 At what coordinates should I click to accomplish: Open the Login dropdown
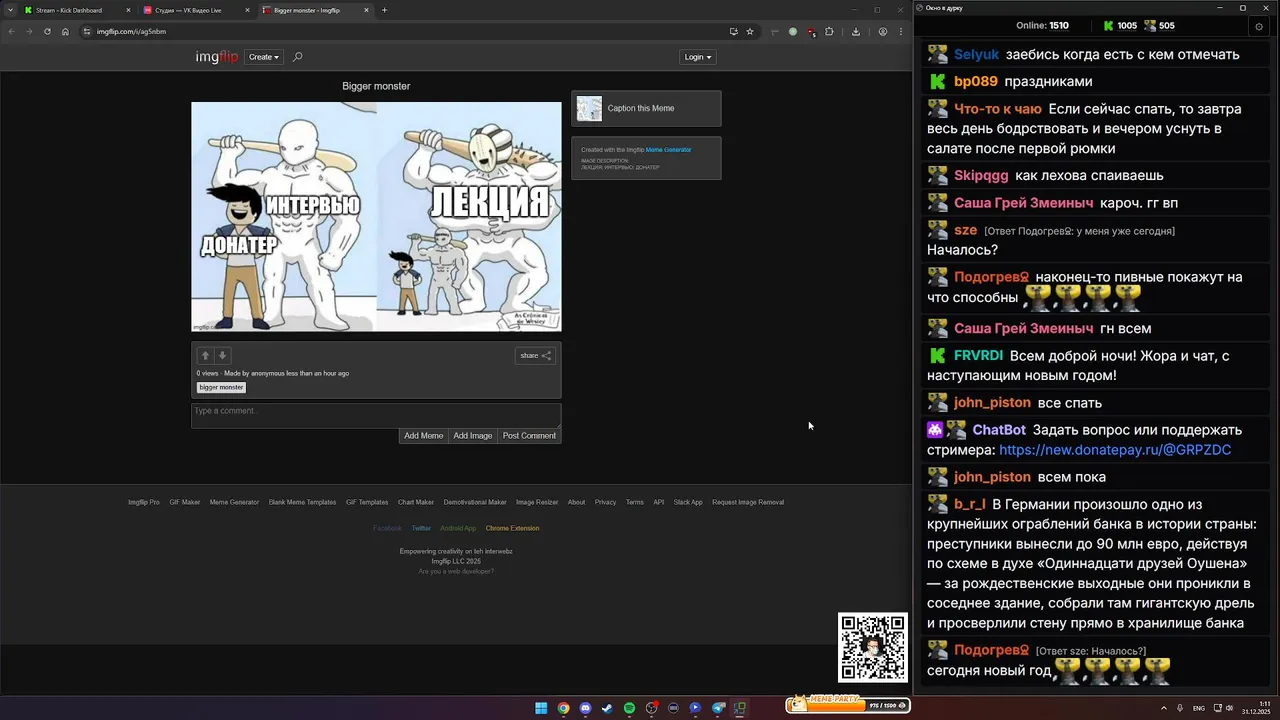tap(698, 57)
